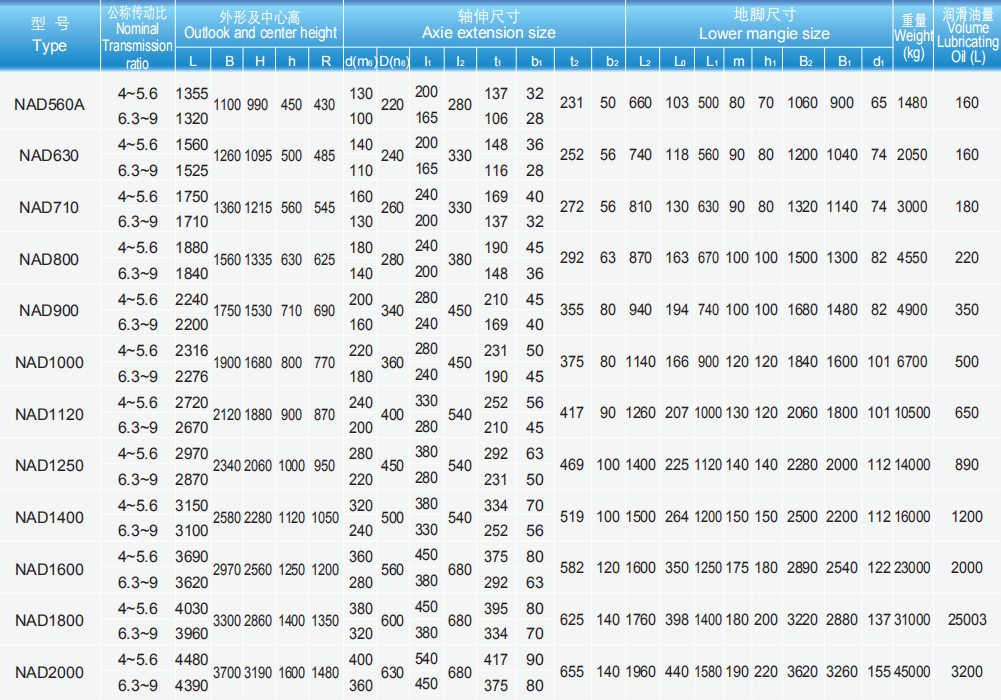Click the 10500 weight value for NAD1120
Viewport: 1001px width, 700px height.
click(911, 413)
